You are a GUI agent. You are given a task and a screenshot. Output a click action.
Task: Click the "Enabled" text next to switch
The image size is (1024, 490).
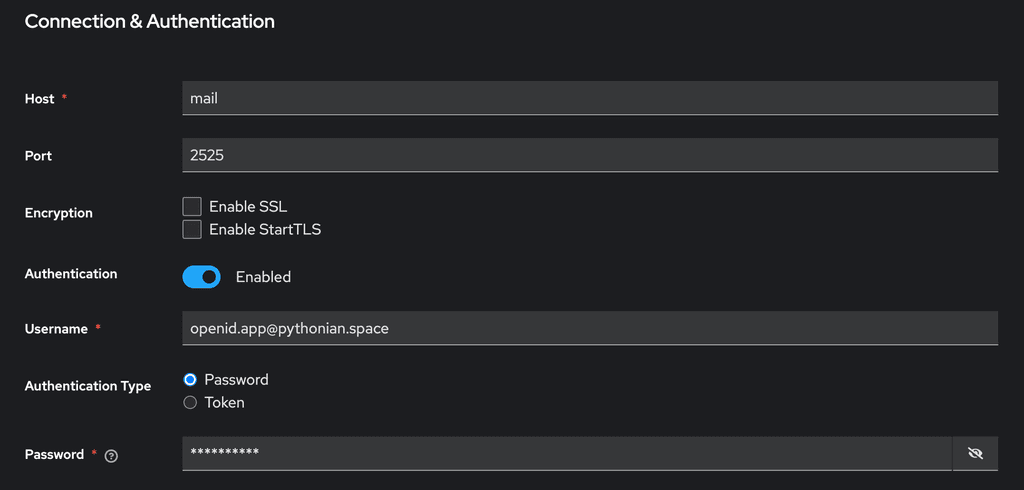click(x=263, y=277)
